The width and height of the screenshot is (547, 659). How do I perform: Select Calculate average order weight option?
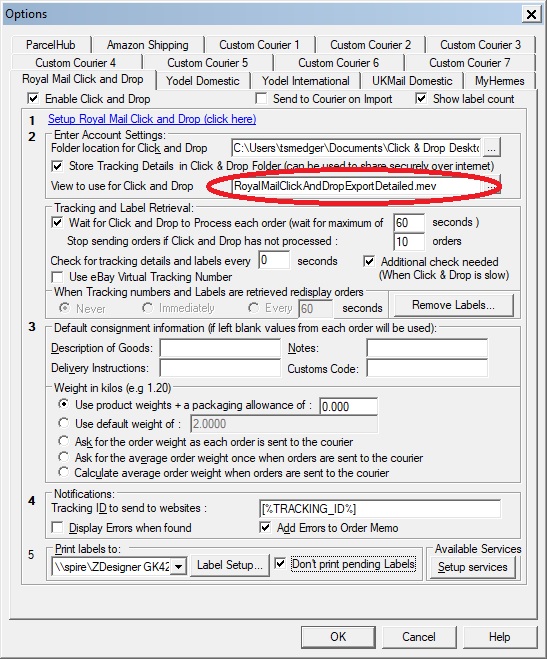(x=63, y=472)
